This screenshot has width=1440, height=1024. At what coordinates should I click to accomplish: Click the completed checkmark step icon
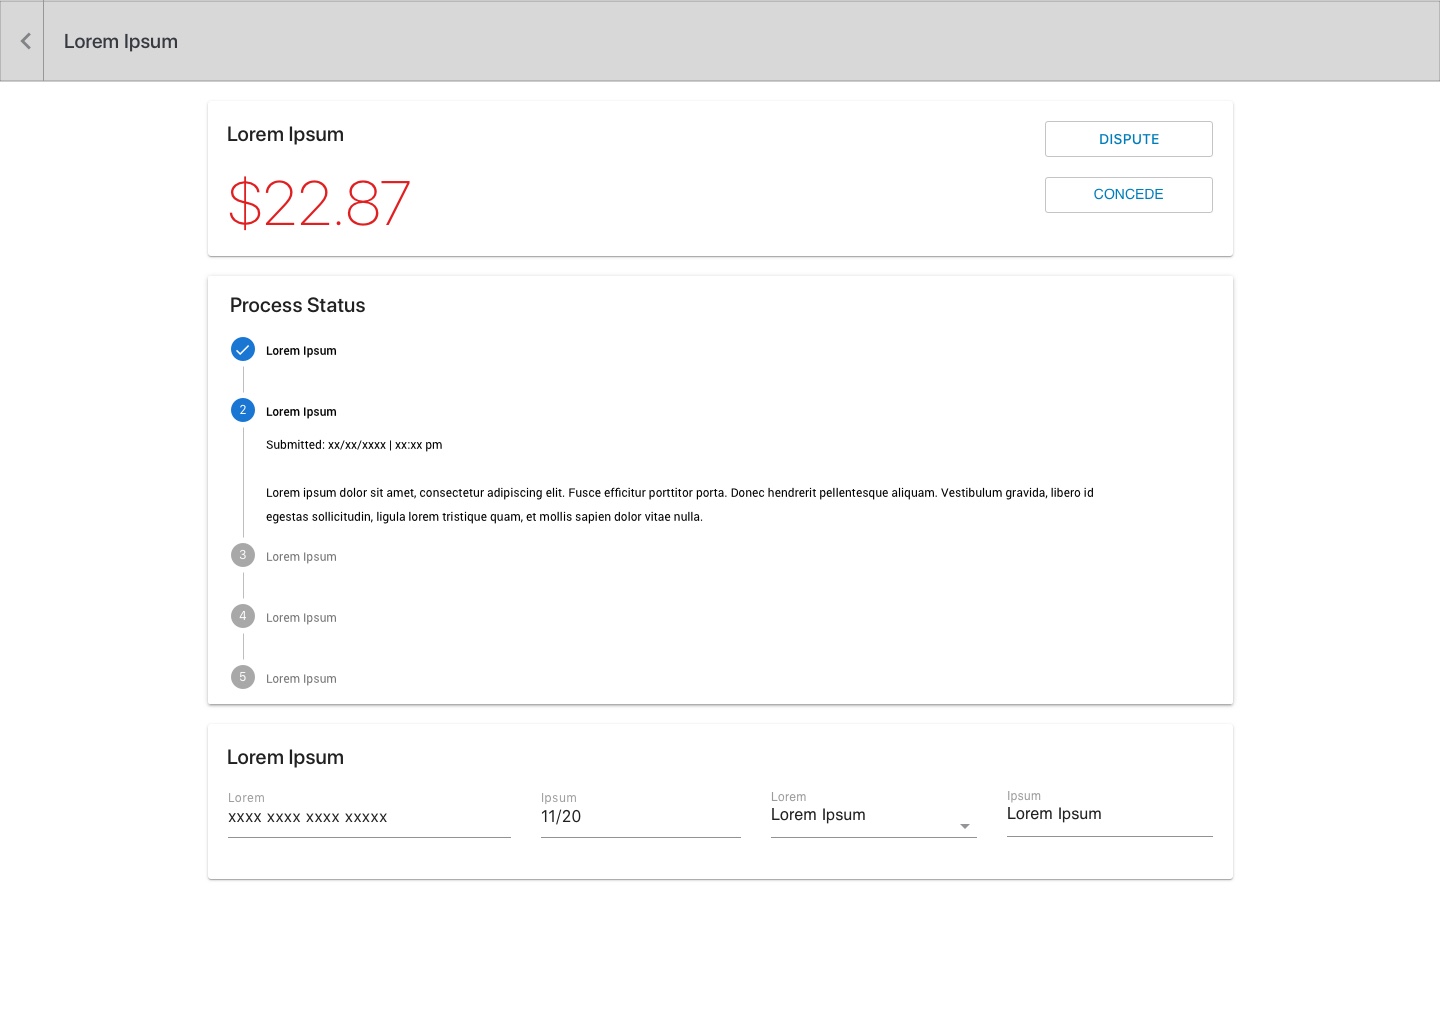[243, 349]
